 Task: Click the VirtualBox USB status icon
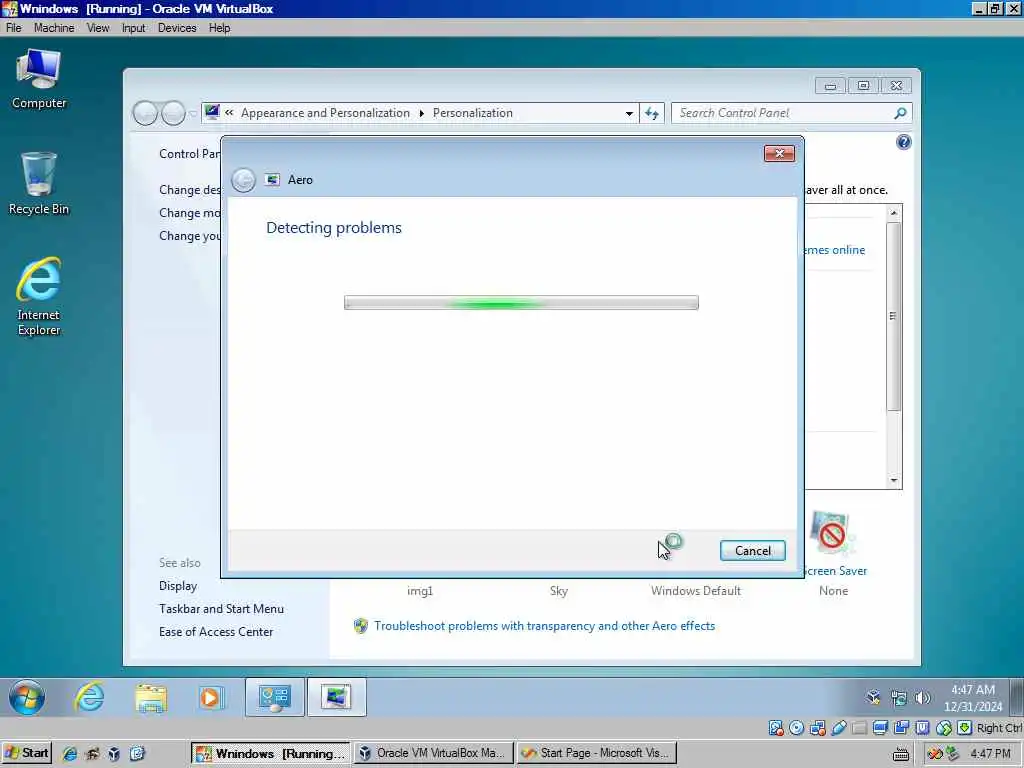pos(839,728)
